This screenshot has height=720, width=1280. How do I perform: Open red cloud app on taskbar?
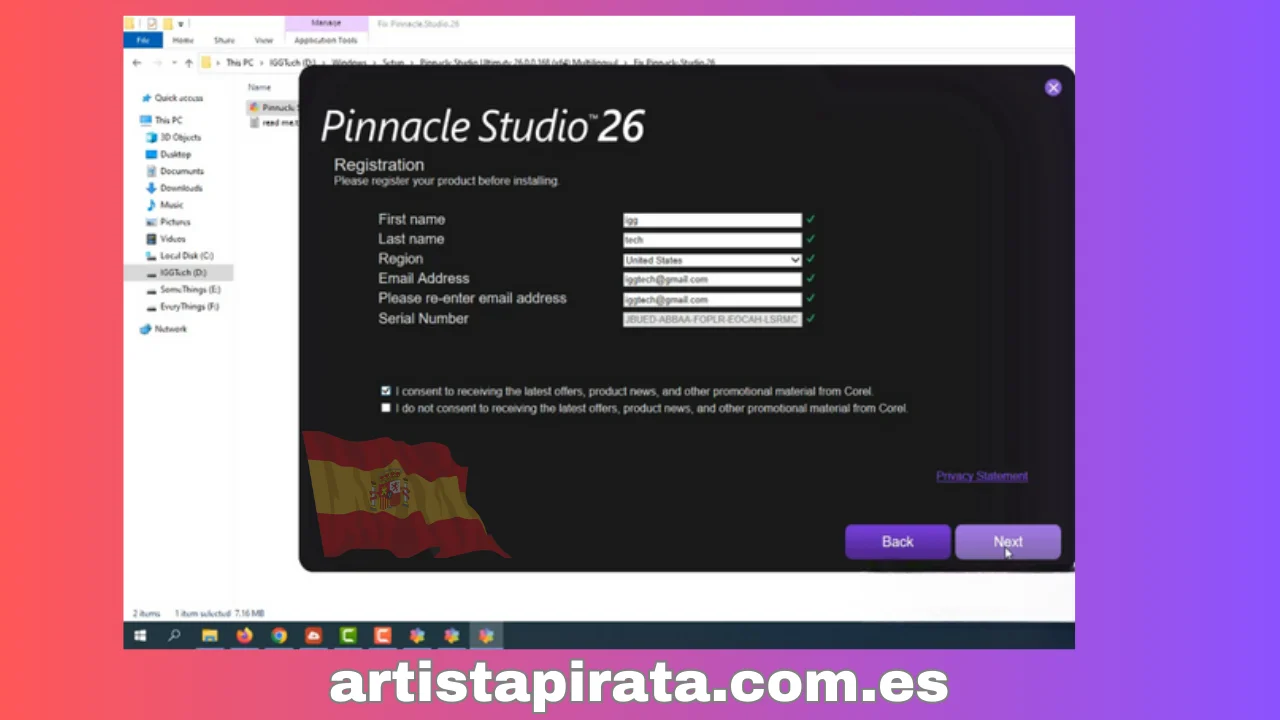tap(313, 635)
